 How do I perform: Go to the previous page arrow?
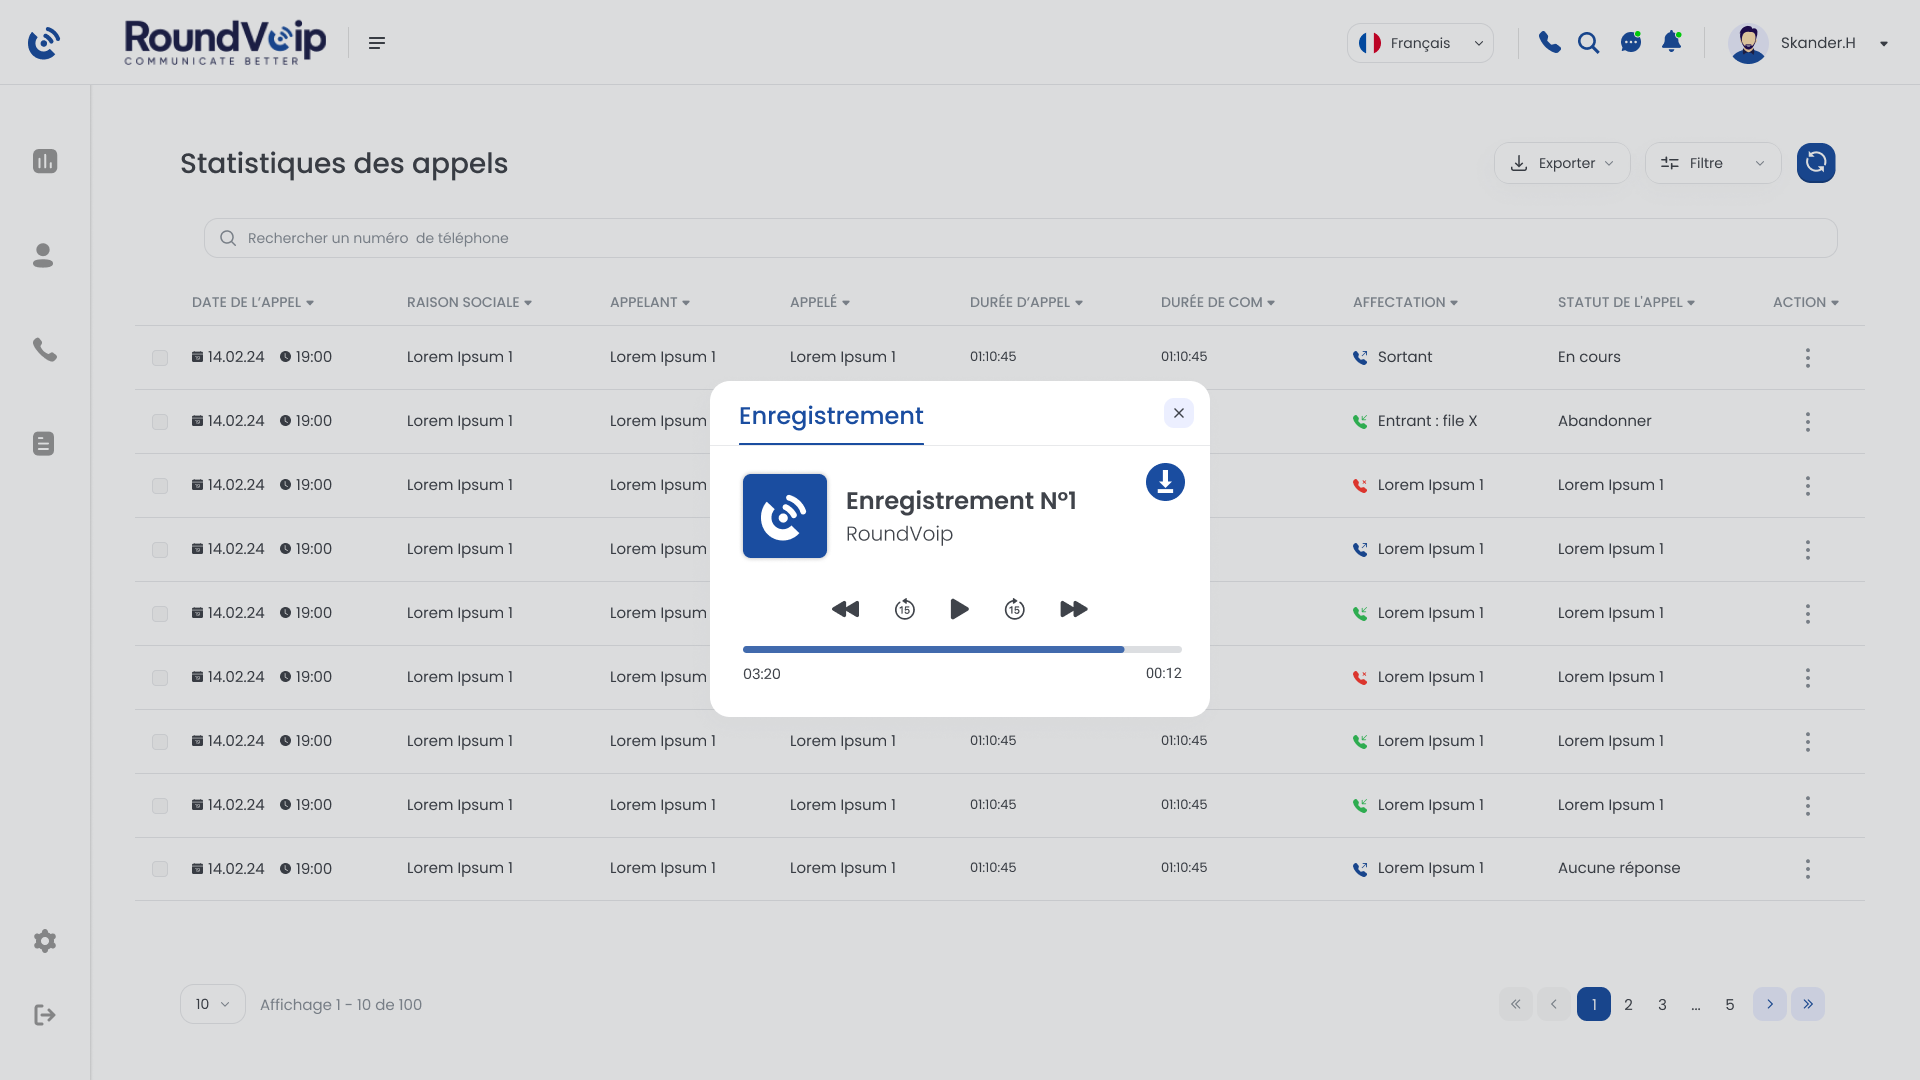1554,1004
